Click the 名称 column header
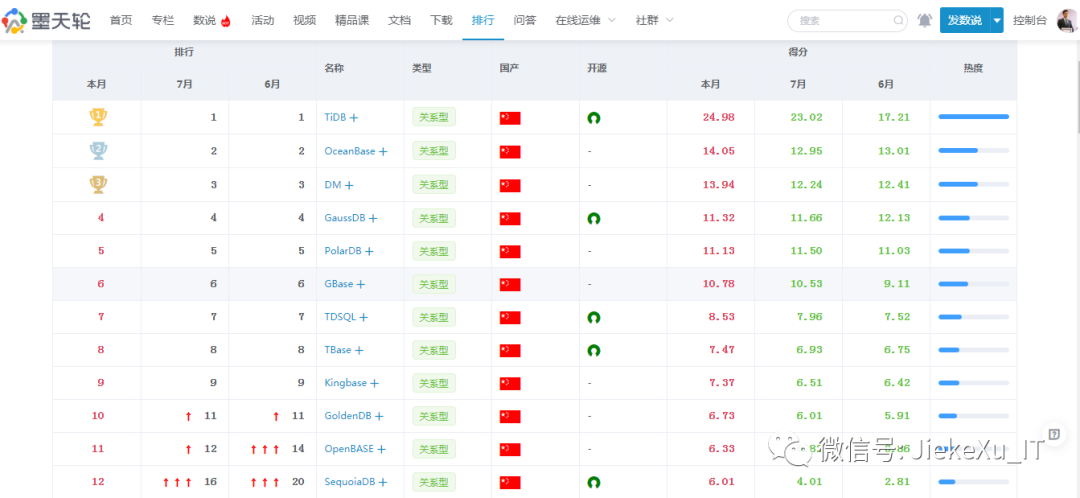Image resolution: width=1080 pixels, height=498 pixels. click(x=334, y=68)
